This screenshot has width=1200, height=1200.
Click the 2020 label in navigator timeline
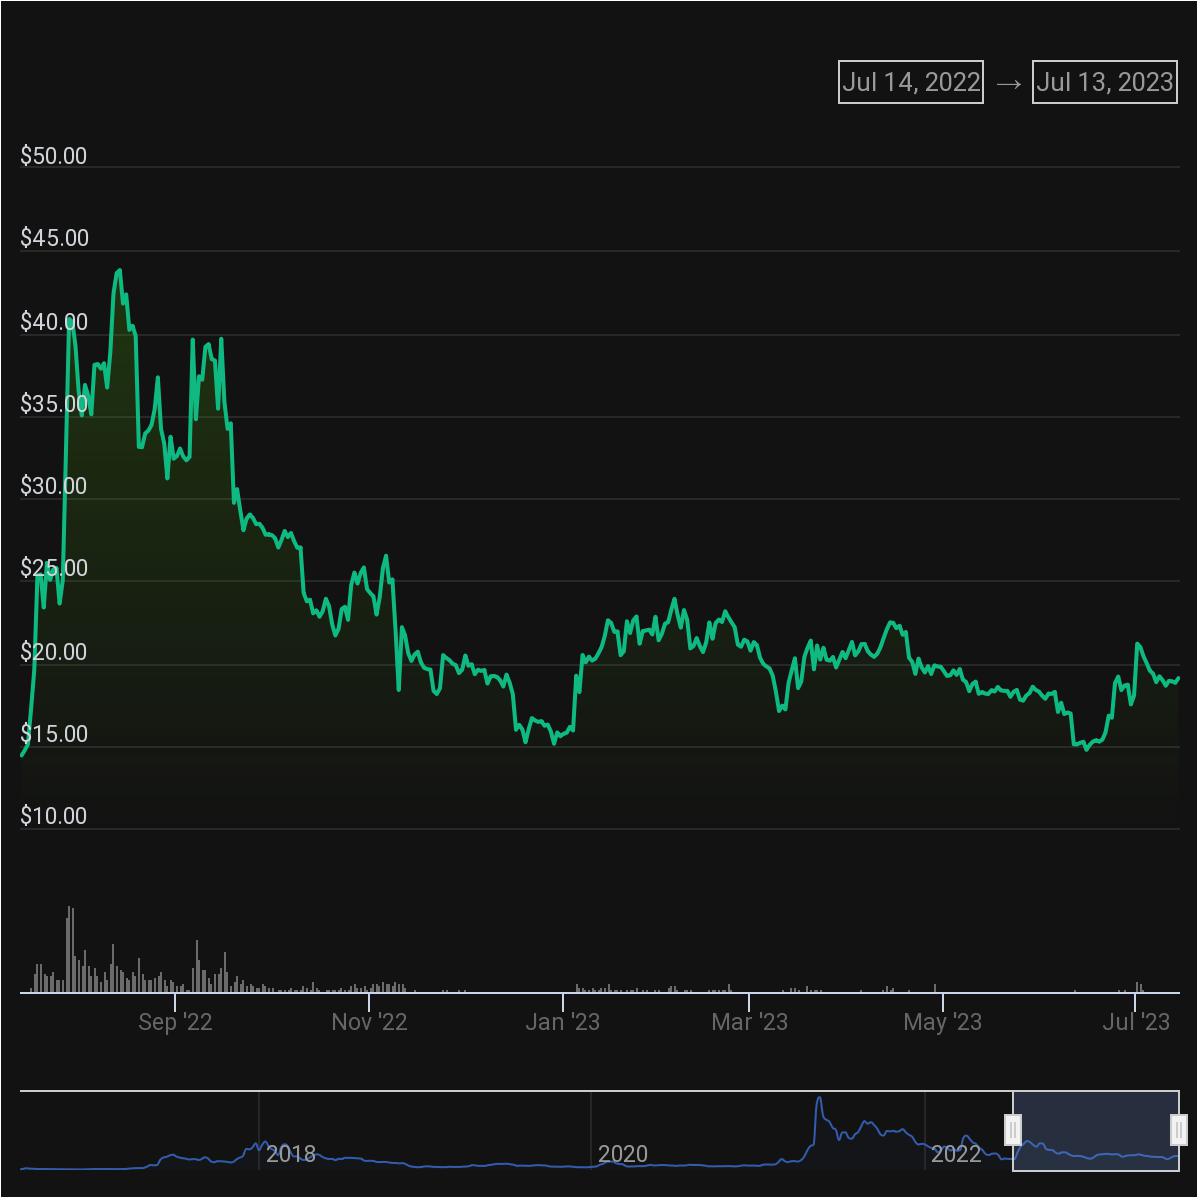623,1154
